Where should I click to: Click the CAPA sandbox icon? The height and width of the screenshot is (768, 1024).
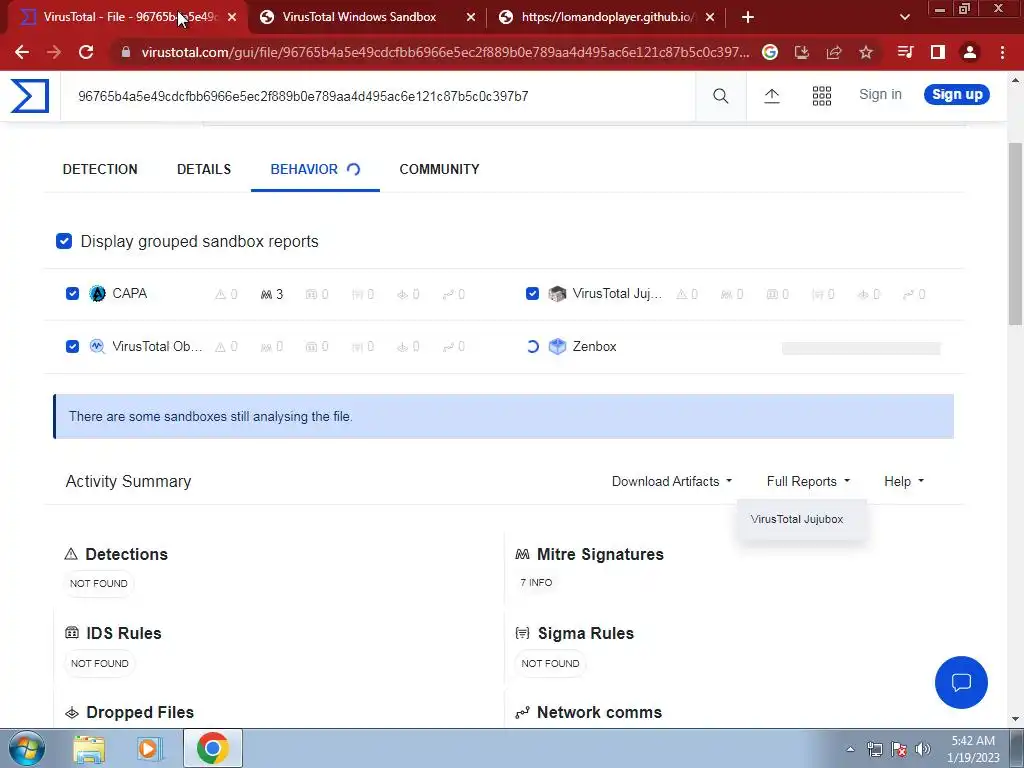click(97, 294)
